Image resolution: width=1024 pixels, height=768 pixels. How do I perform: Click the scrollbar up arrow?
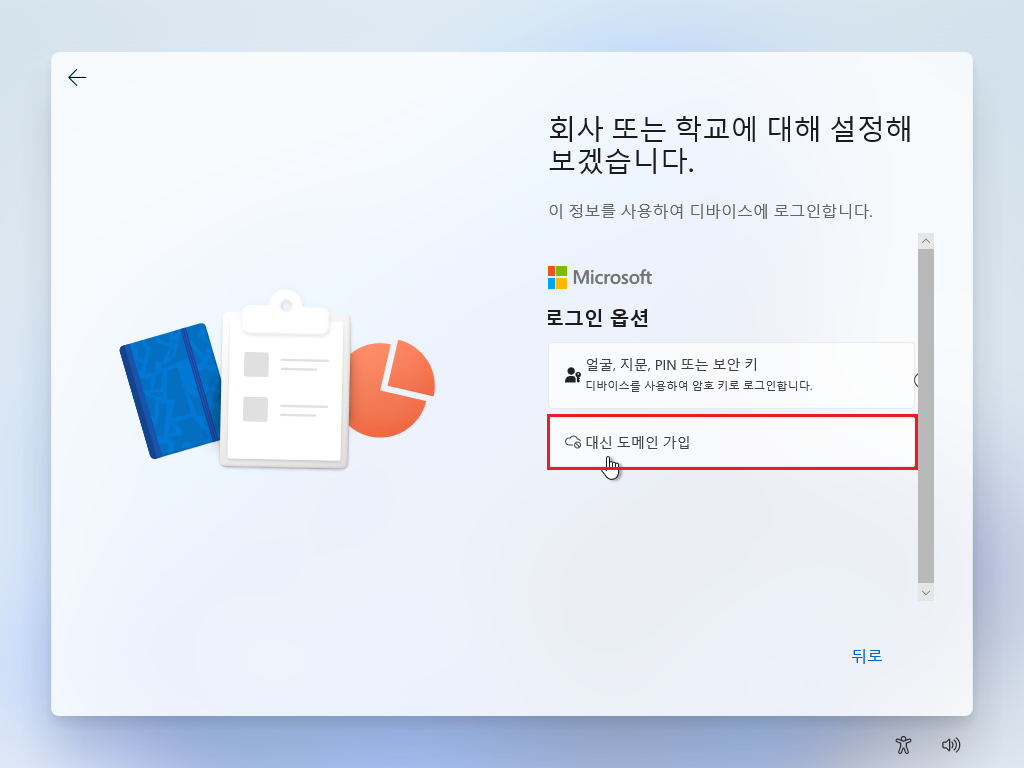(926, 241)
